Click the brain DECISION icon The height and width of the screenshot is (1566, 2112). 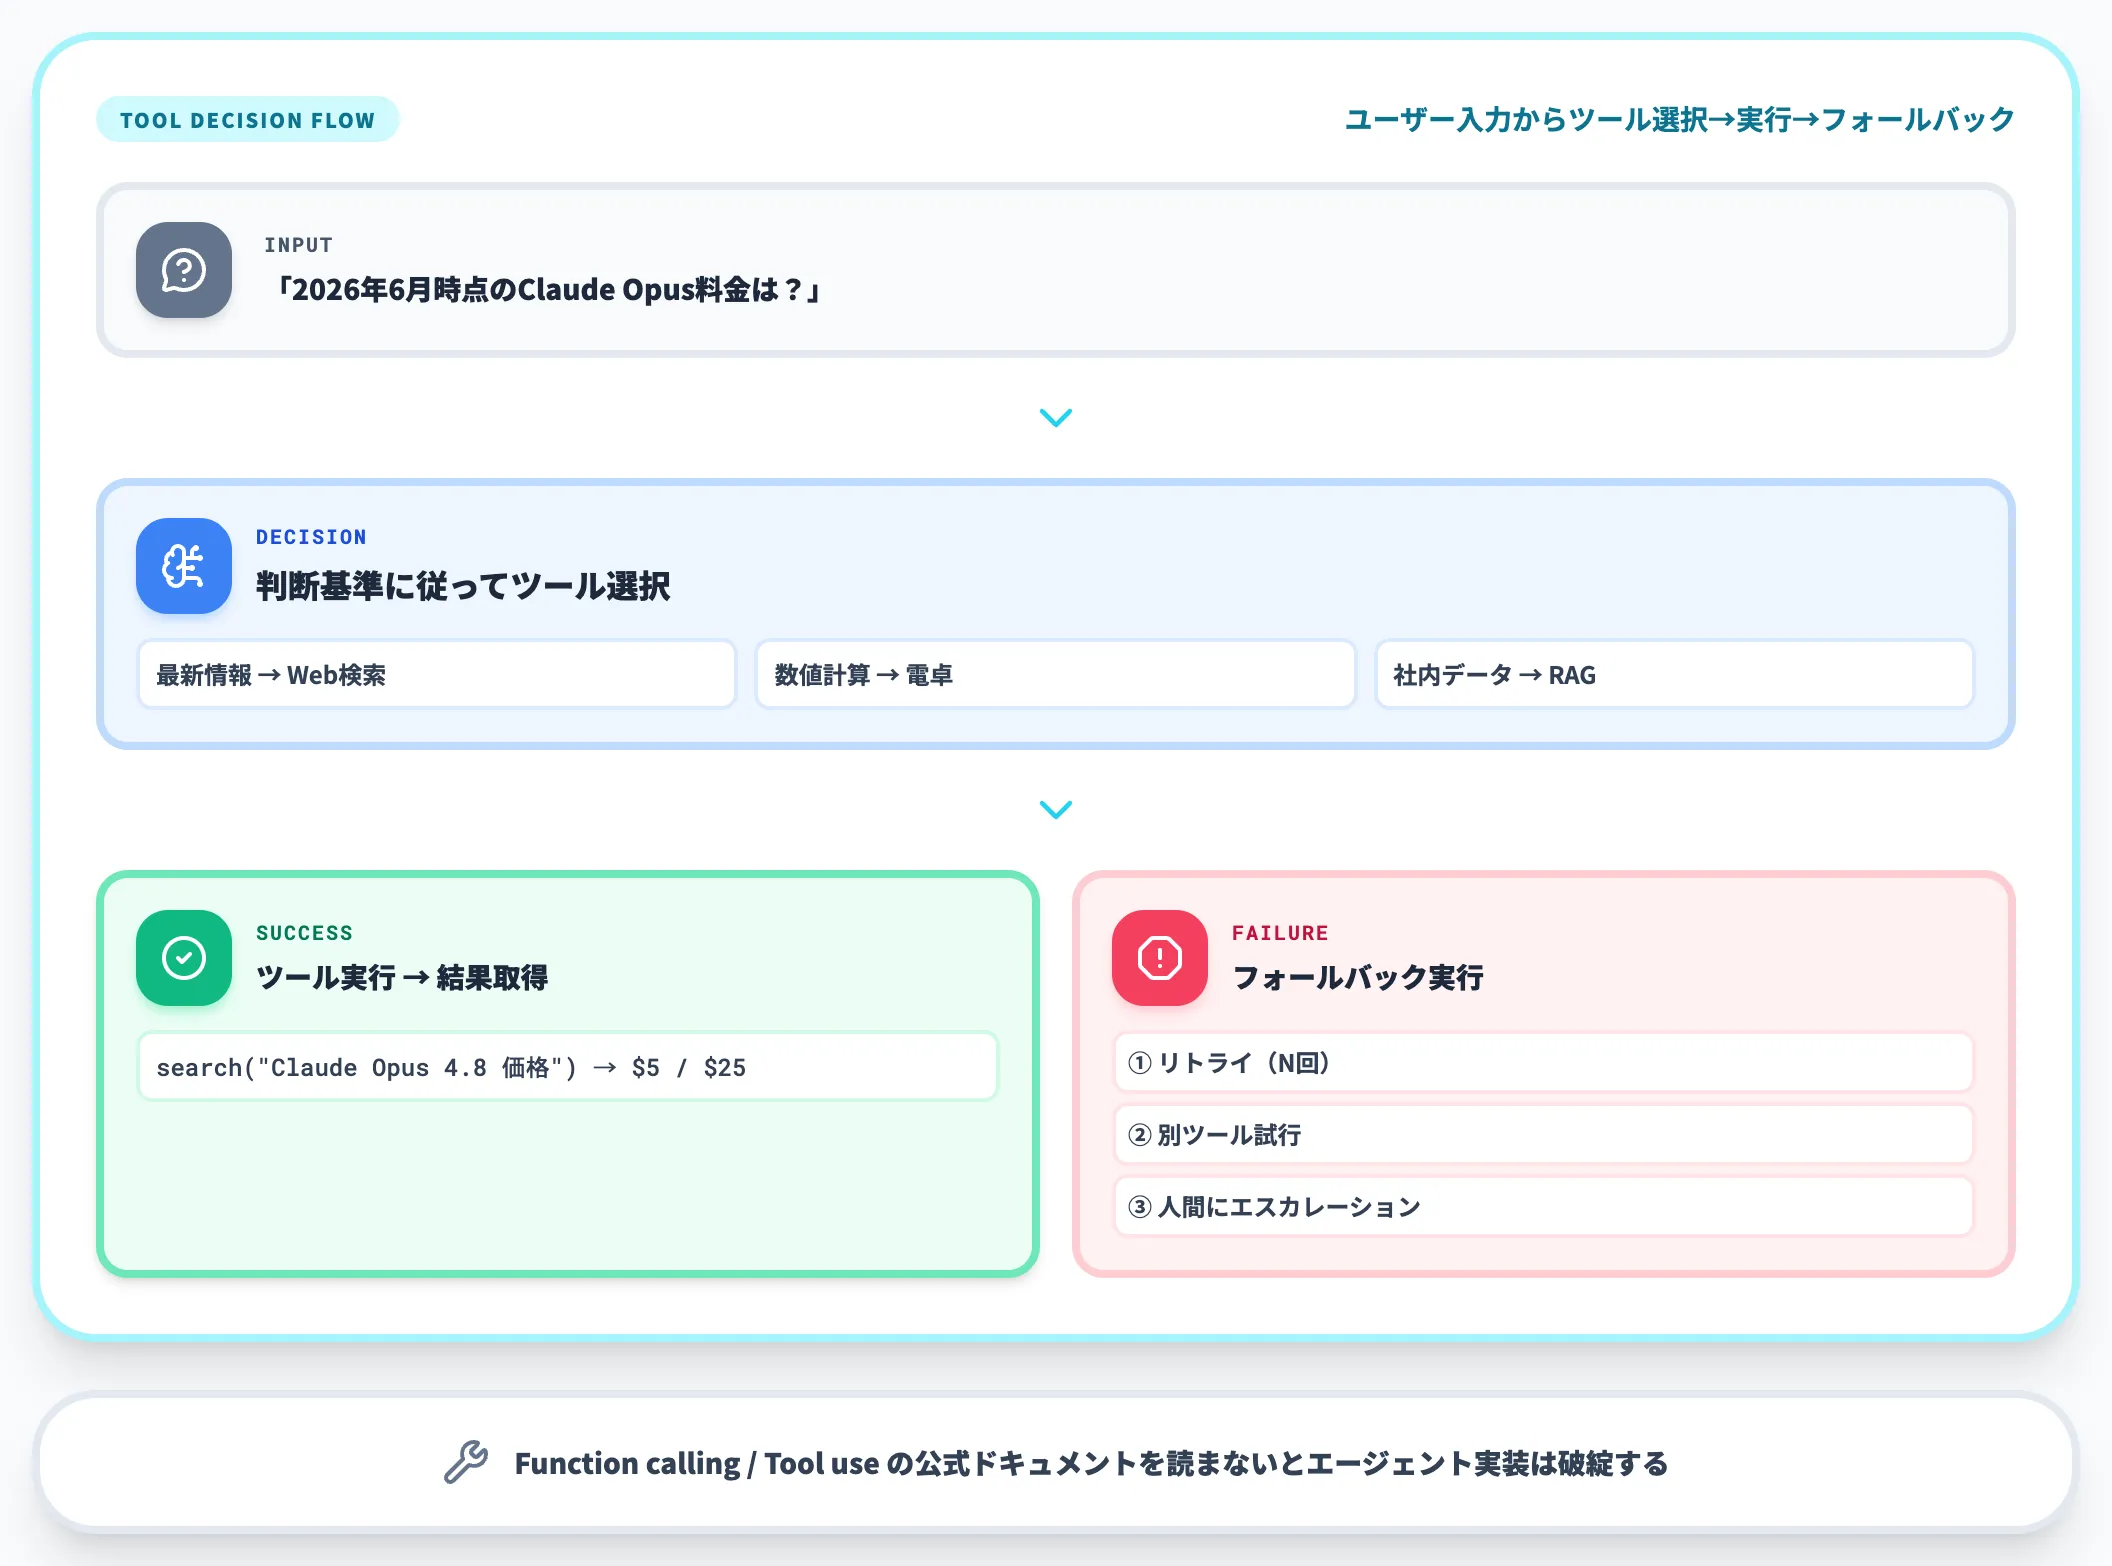(184, 566)
